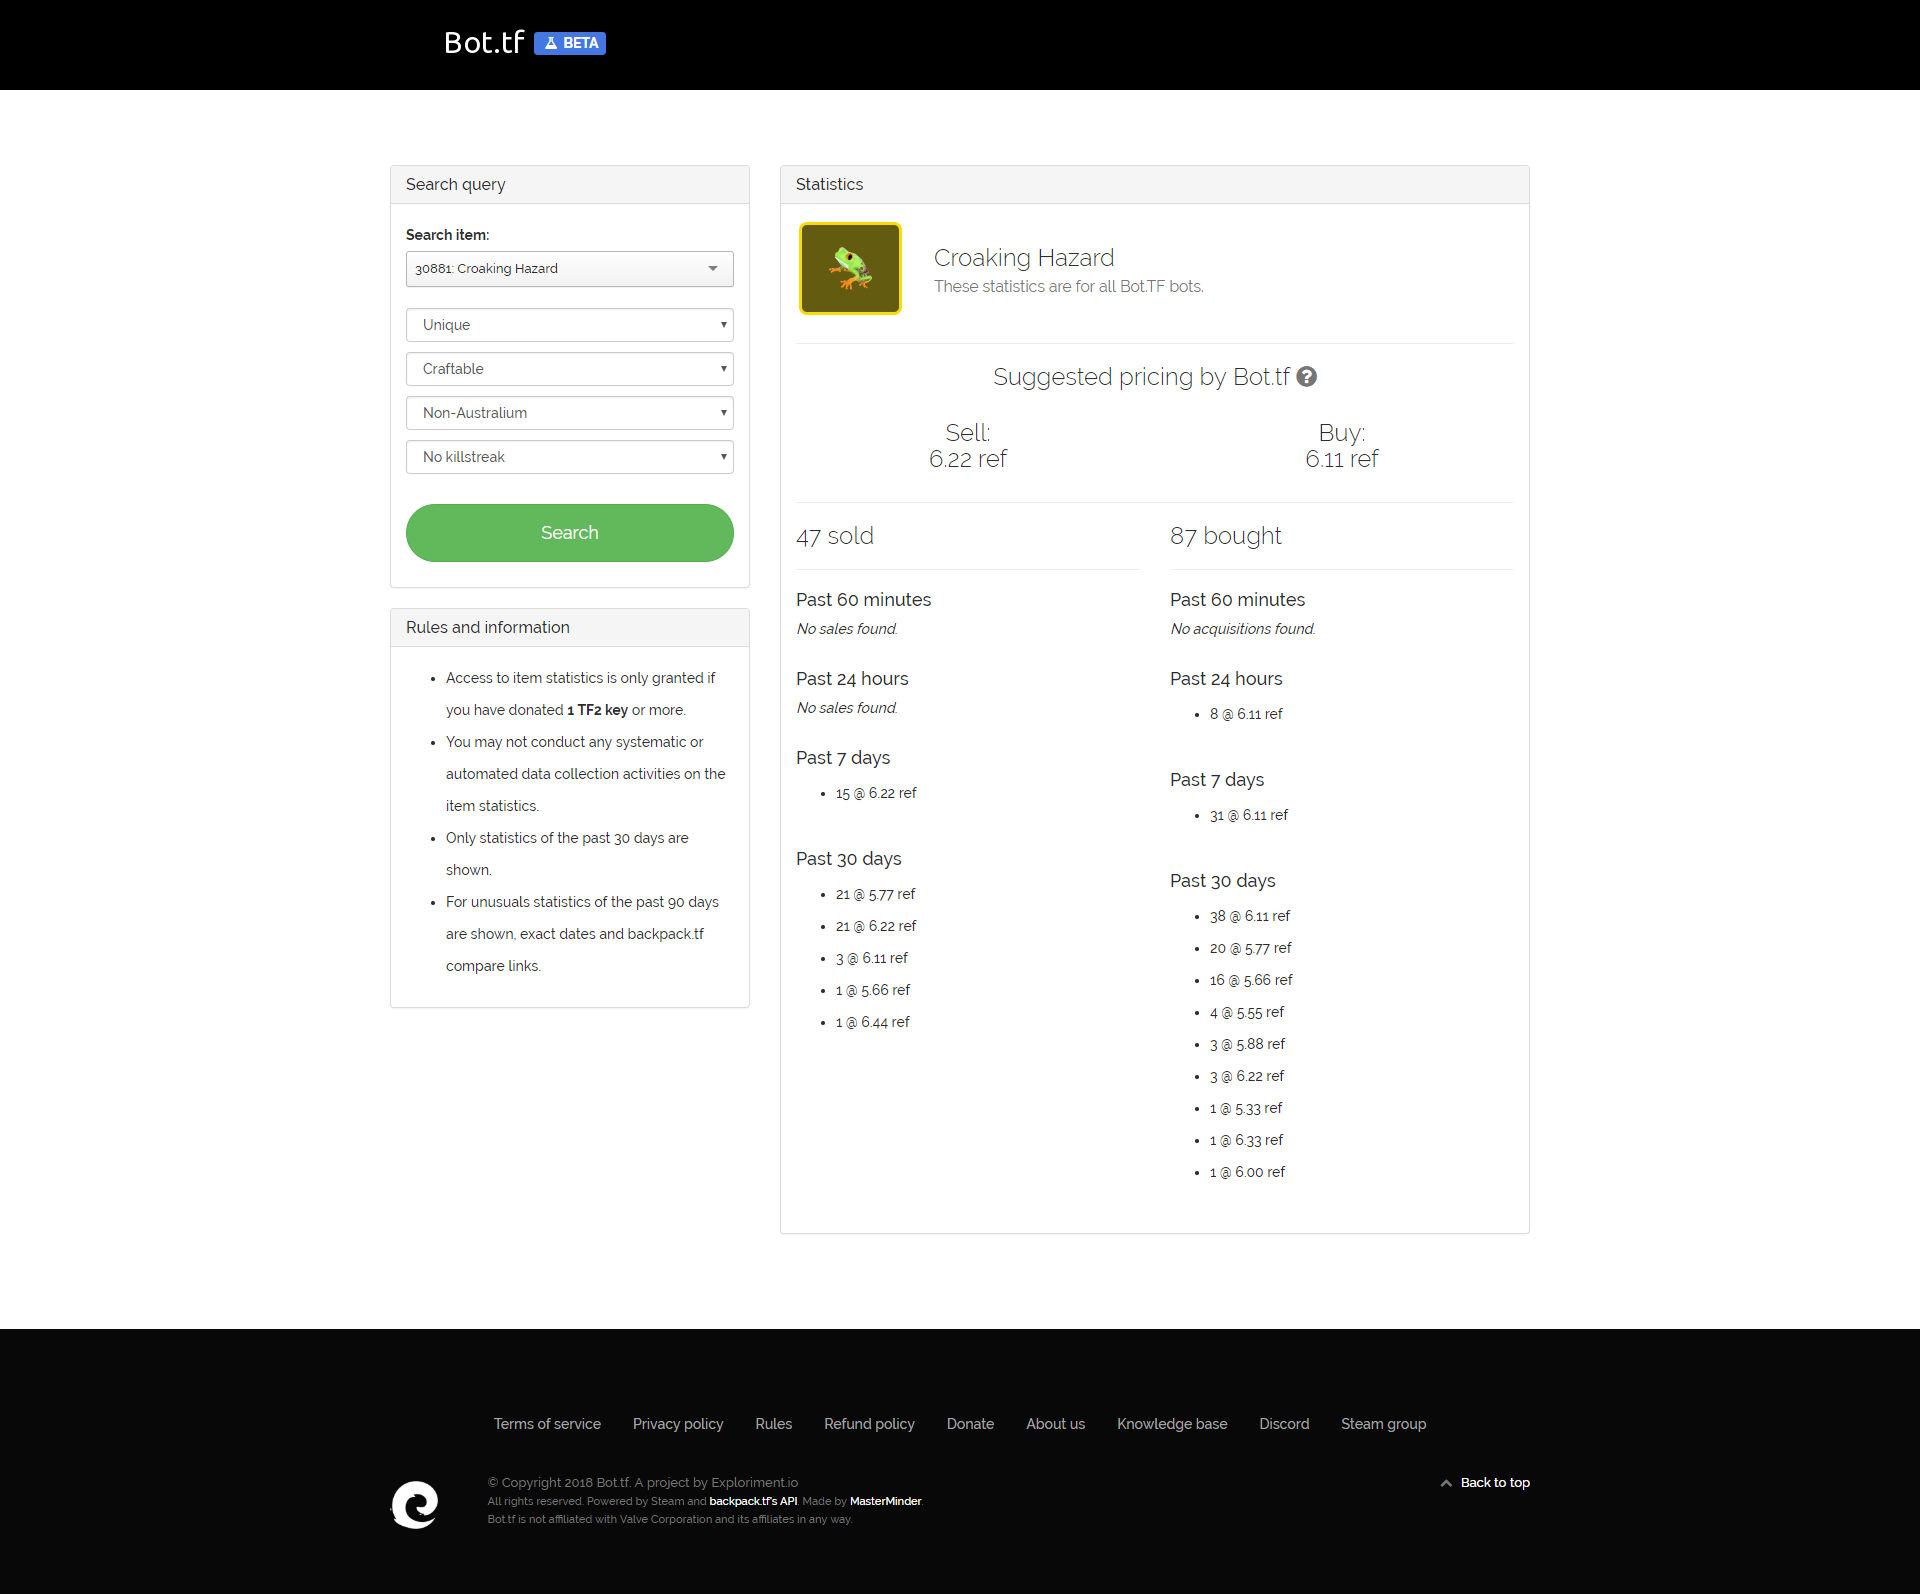Screen dimensions: 1920x1594
Task: Click the help question mark icon
Action: pos(1306,377)
